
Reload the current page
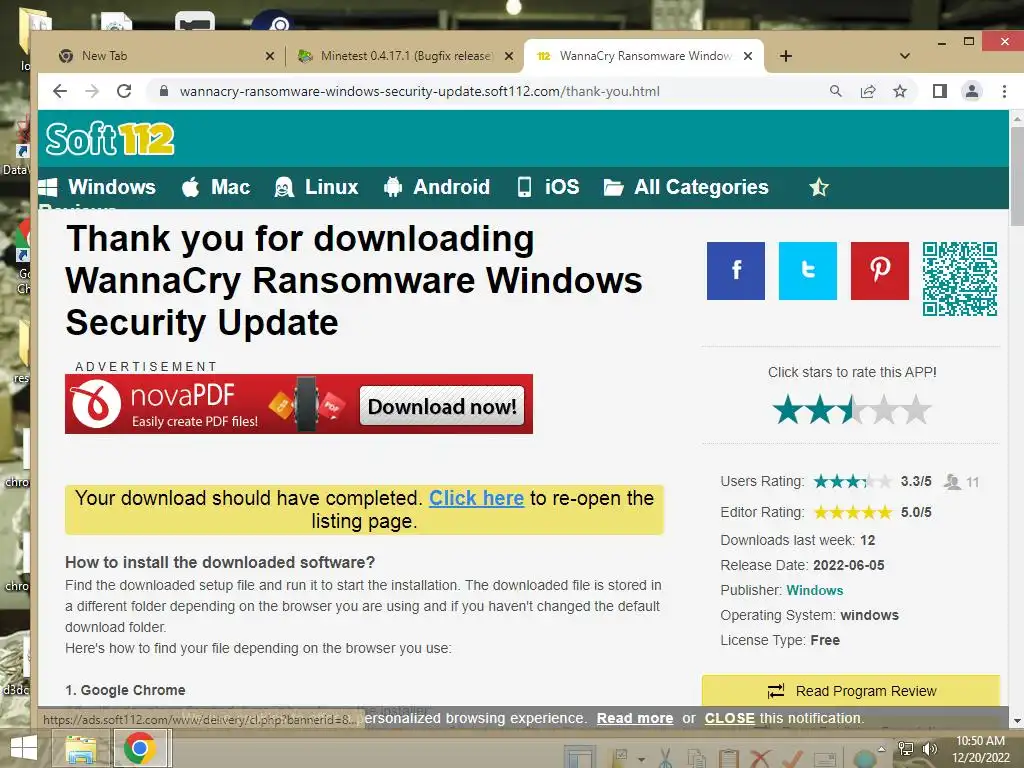(124, 91)
